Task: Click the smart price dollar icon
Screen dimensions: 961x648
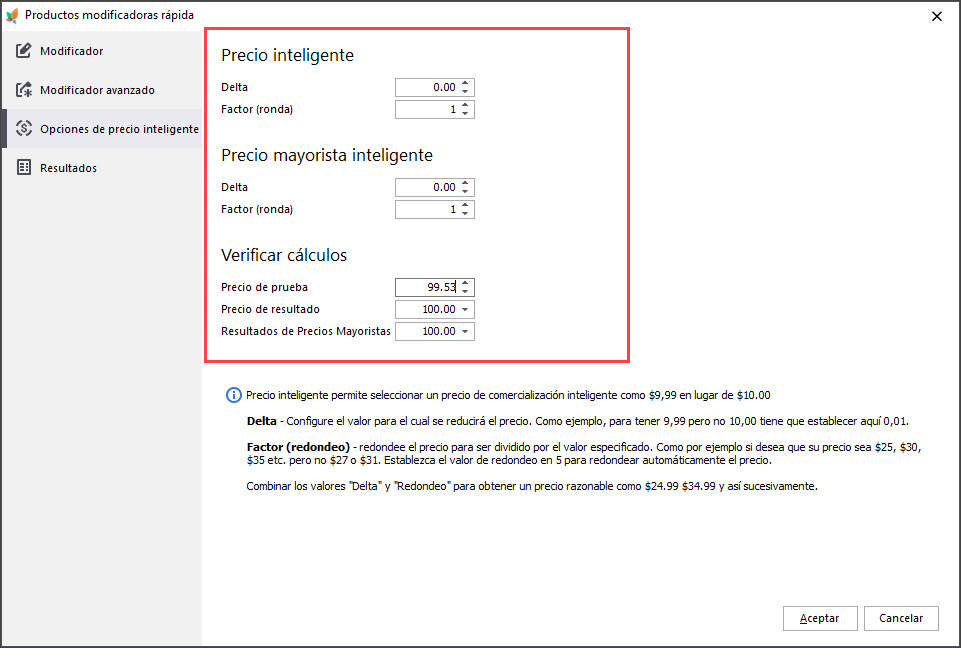Action: click(x=23, y=128)
